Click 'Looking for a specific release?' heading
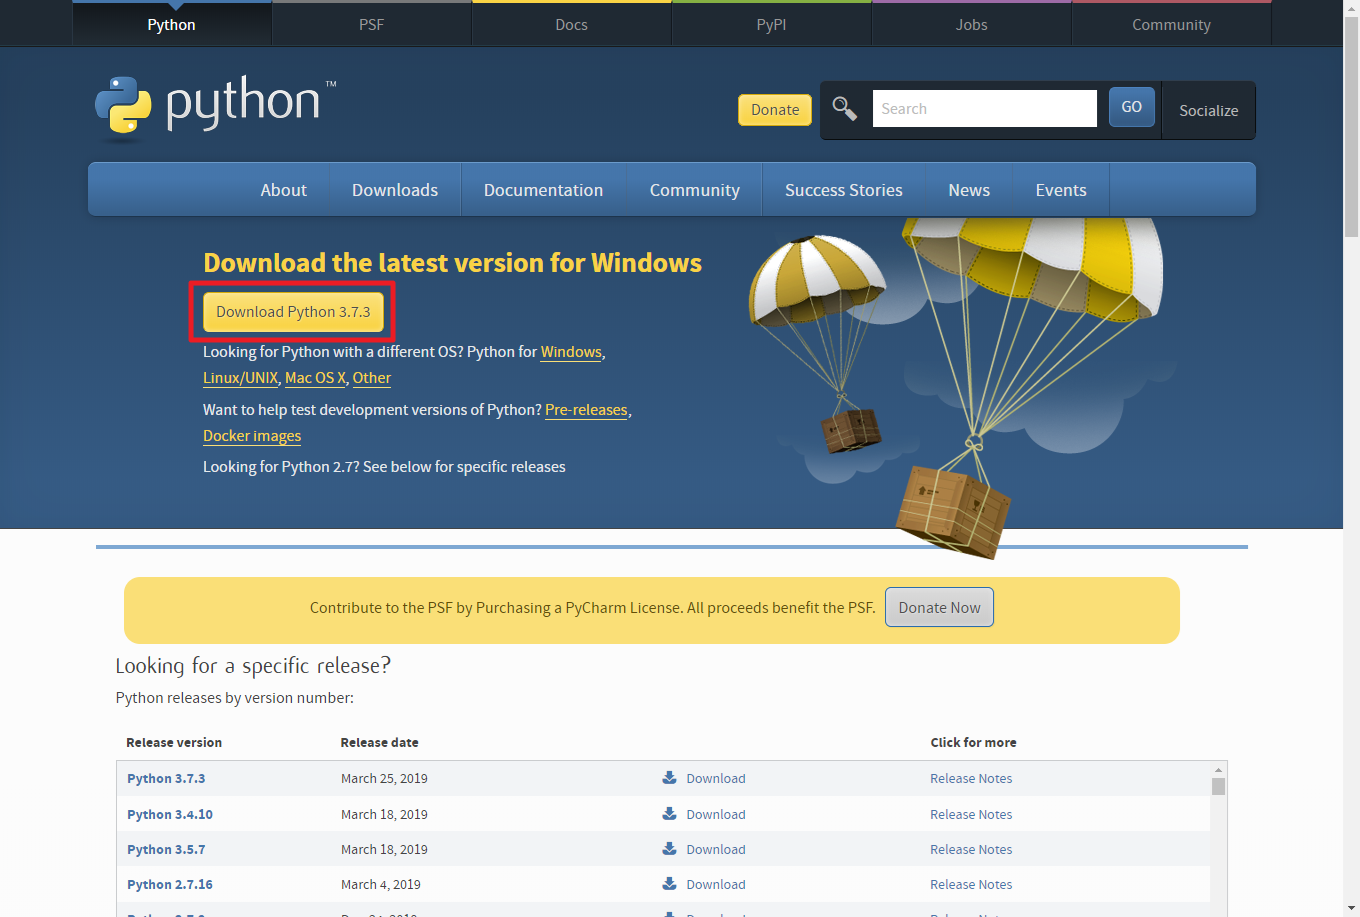Image resolution: width=1360 pixels, height=917 pixels. click(253, 666)
